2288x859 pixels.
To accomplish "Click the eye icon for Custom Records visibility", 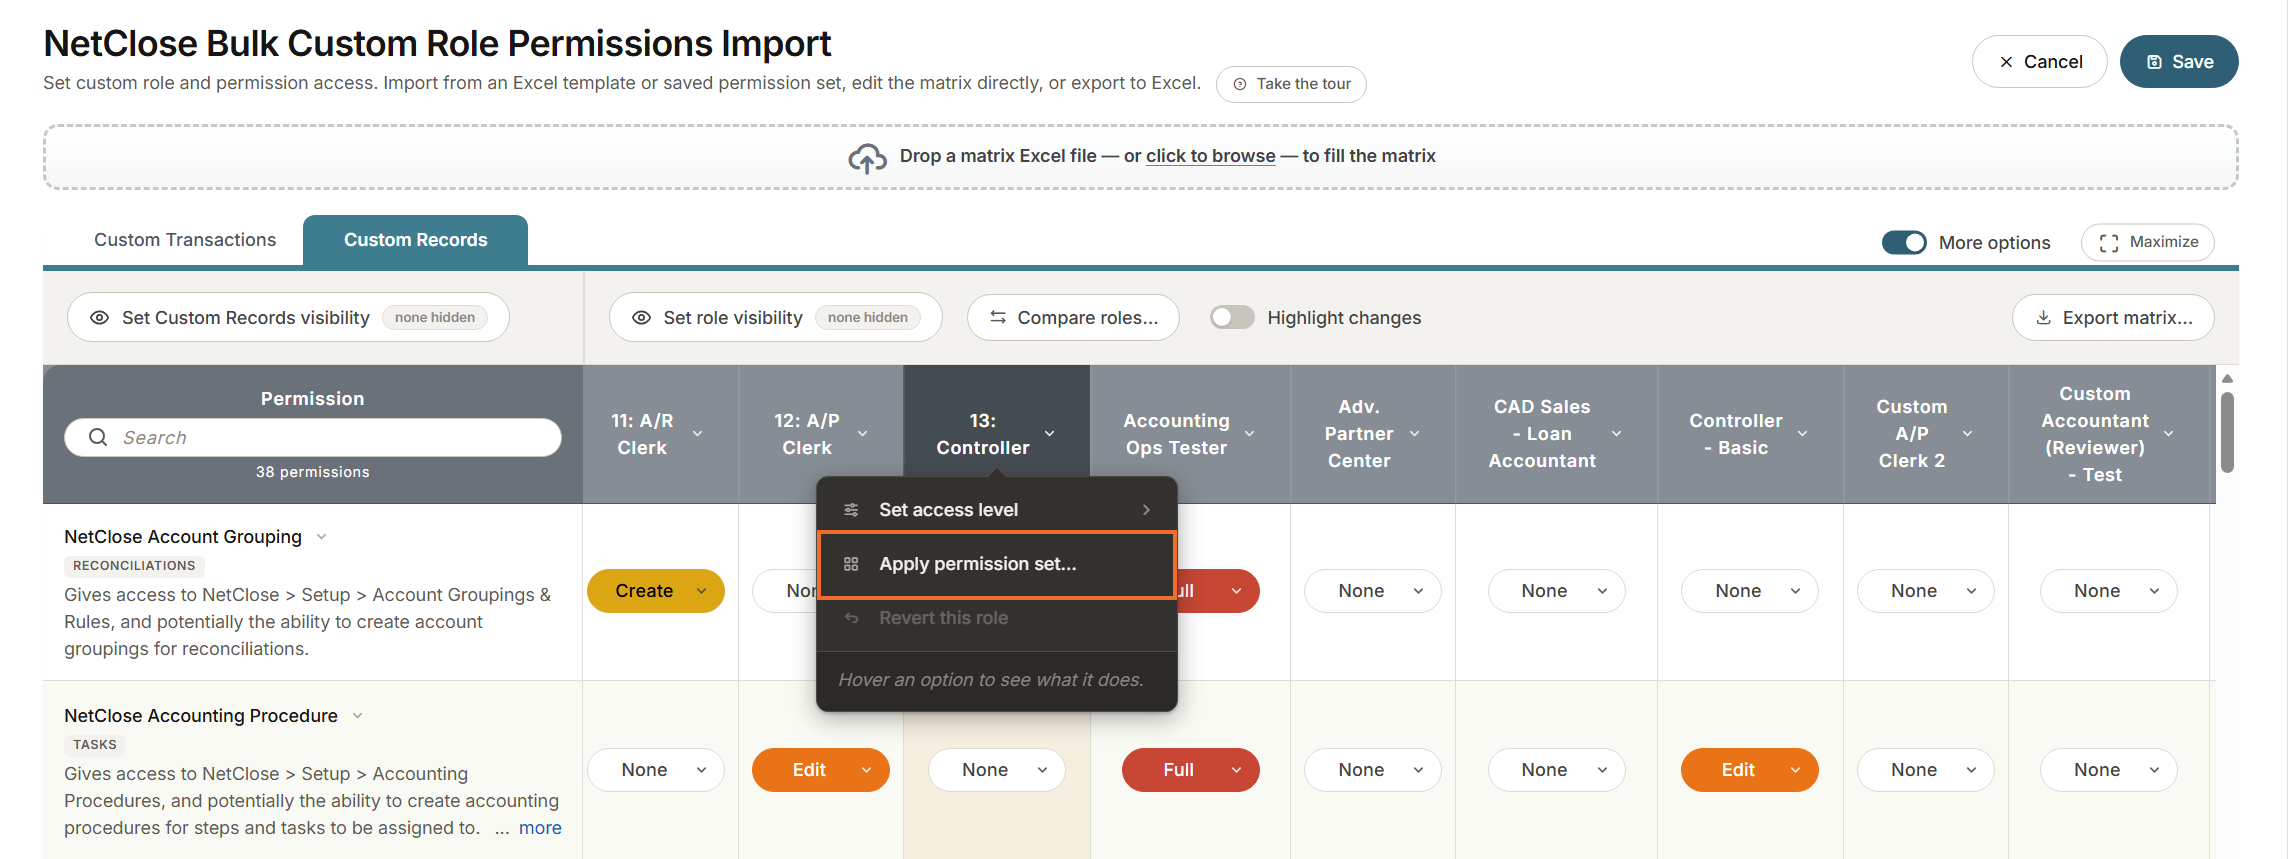I will pos(99,318).
